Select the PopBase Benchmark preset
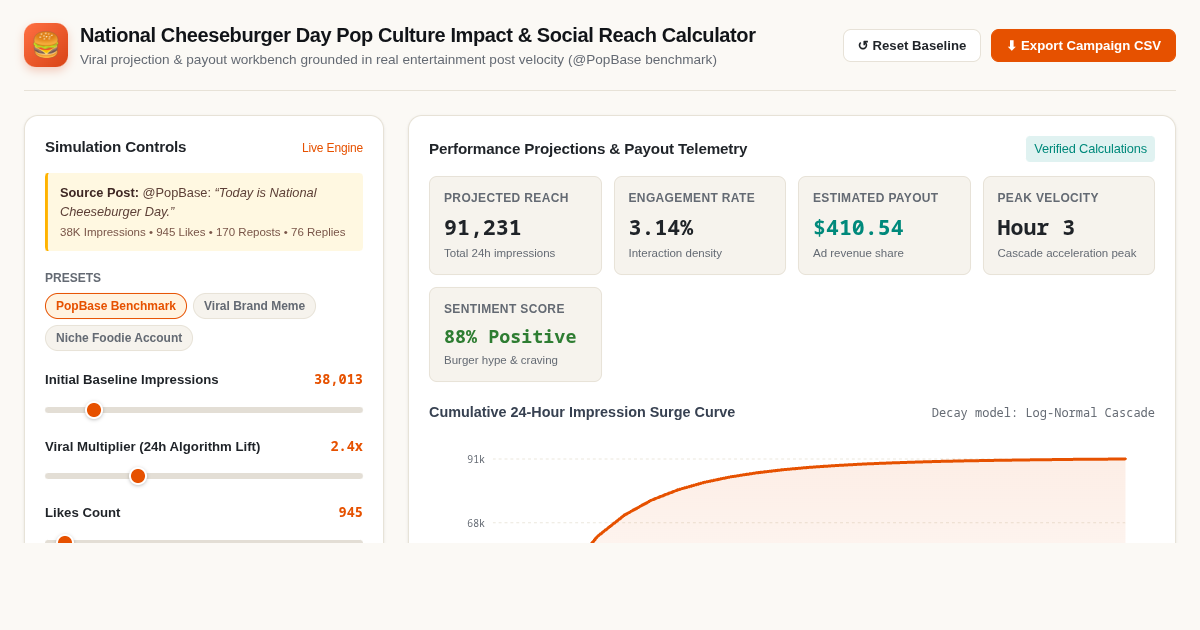This screenshot has height=630, width=1200. (116, 306)
